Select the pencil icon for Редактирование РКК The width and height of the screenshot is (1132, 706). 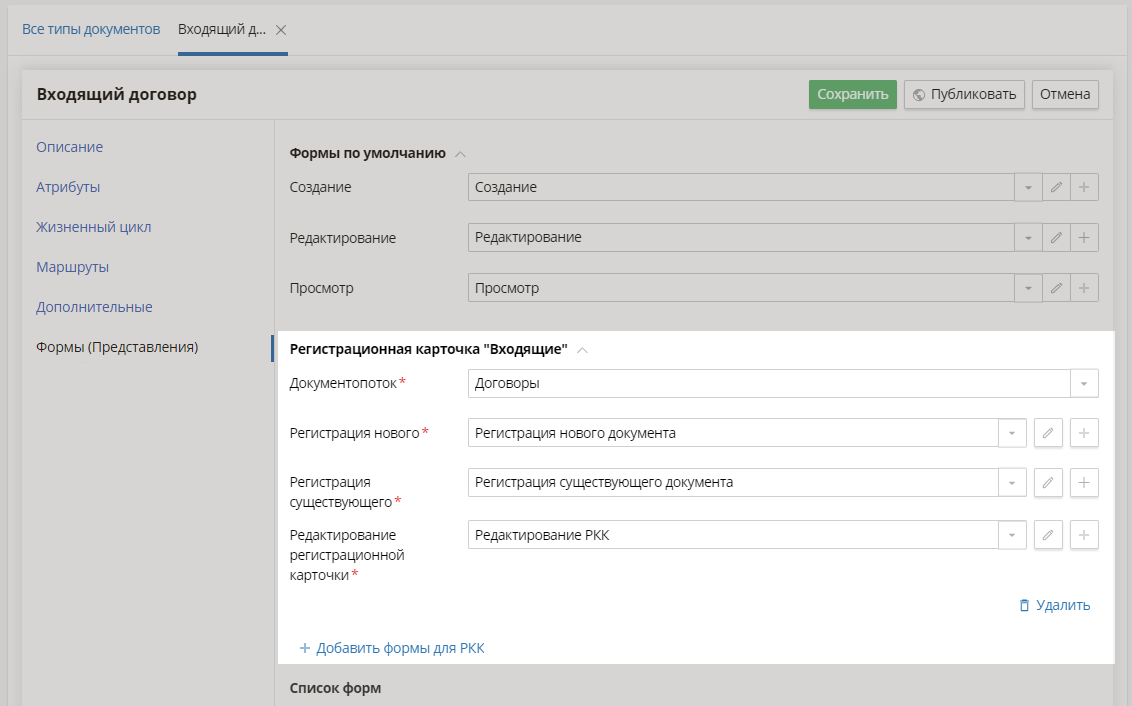(1048, 534)
